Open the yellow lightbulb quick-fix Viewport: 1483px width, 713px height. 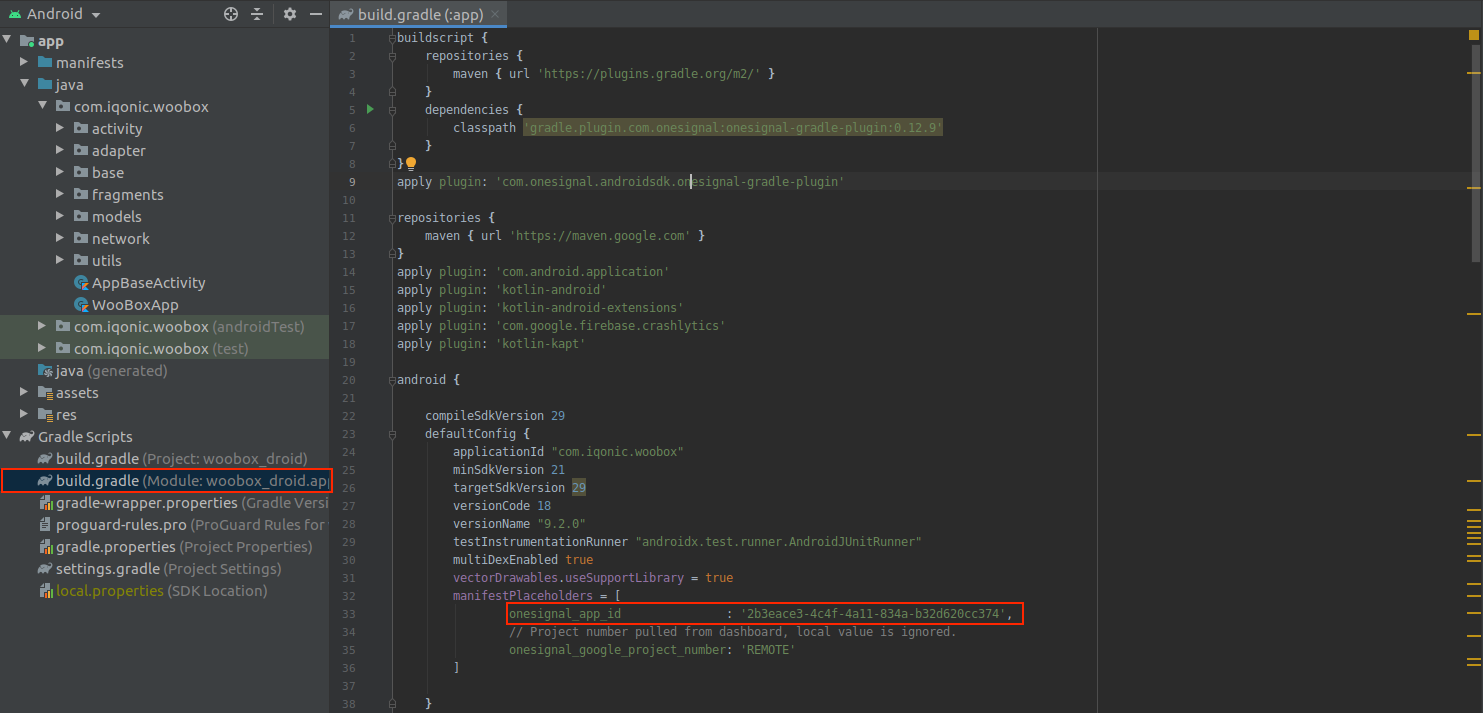click(x=410, y=163)
